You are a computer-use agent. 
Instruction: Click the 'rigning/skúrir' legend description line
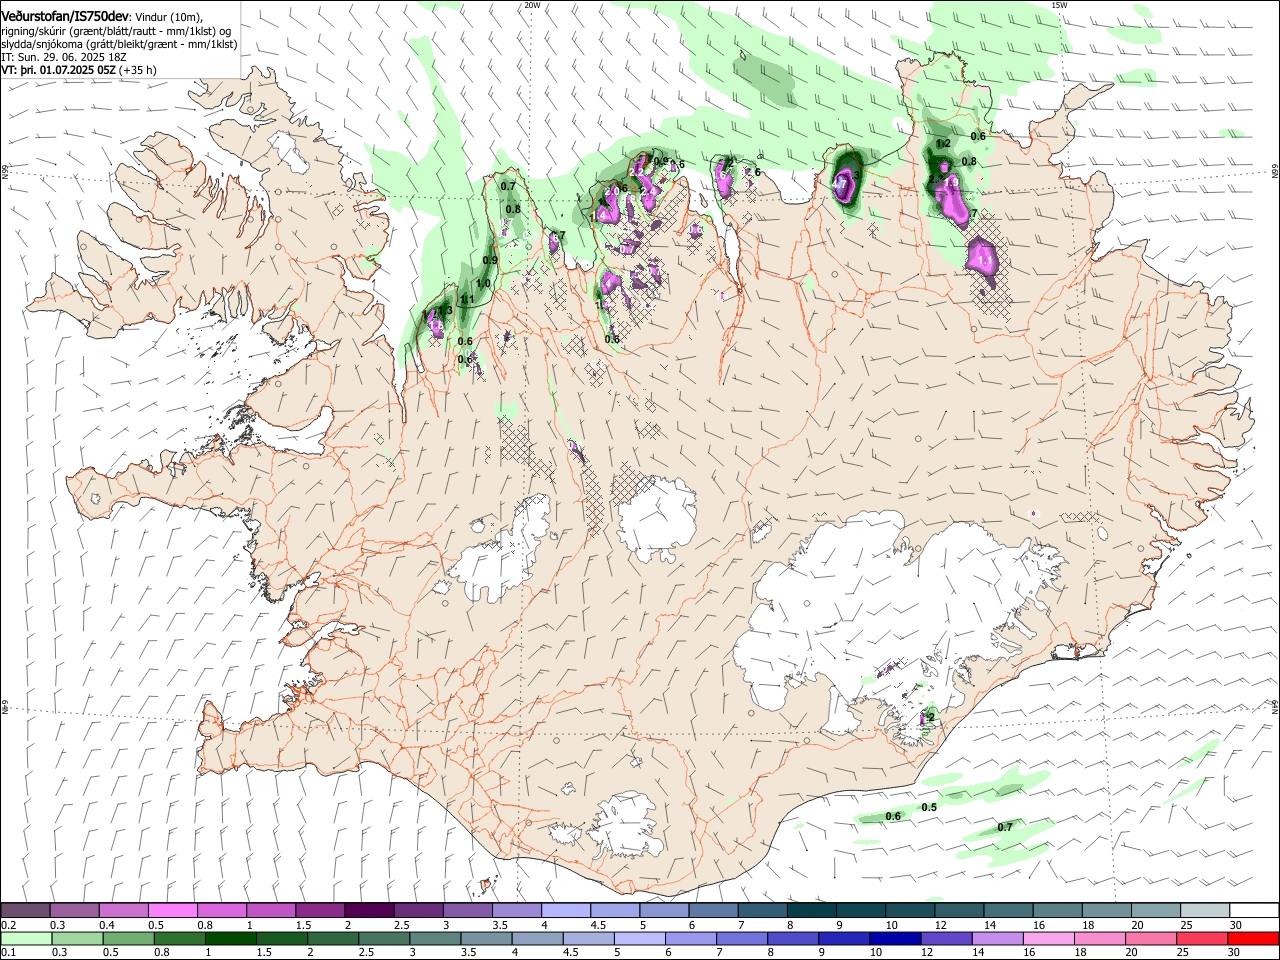(116, 31)
